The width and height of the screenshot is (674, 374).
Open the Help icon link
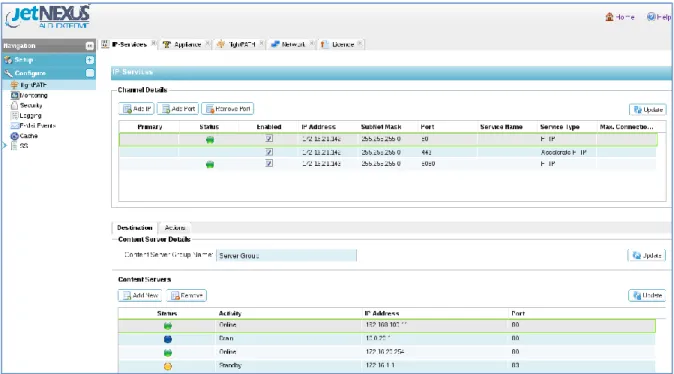pos(659,17)
